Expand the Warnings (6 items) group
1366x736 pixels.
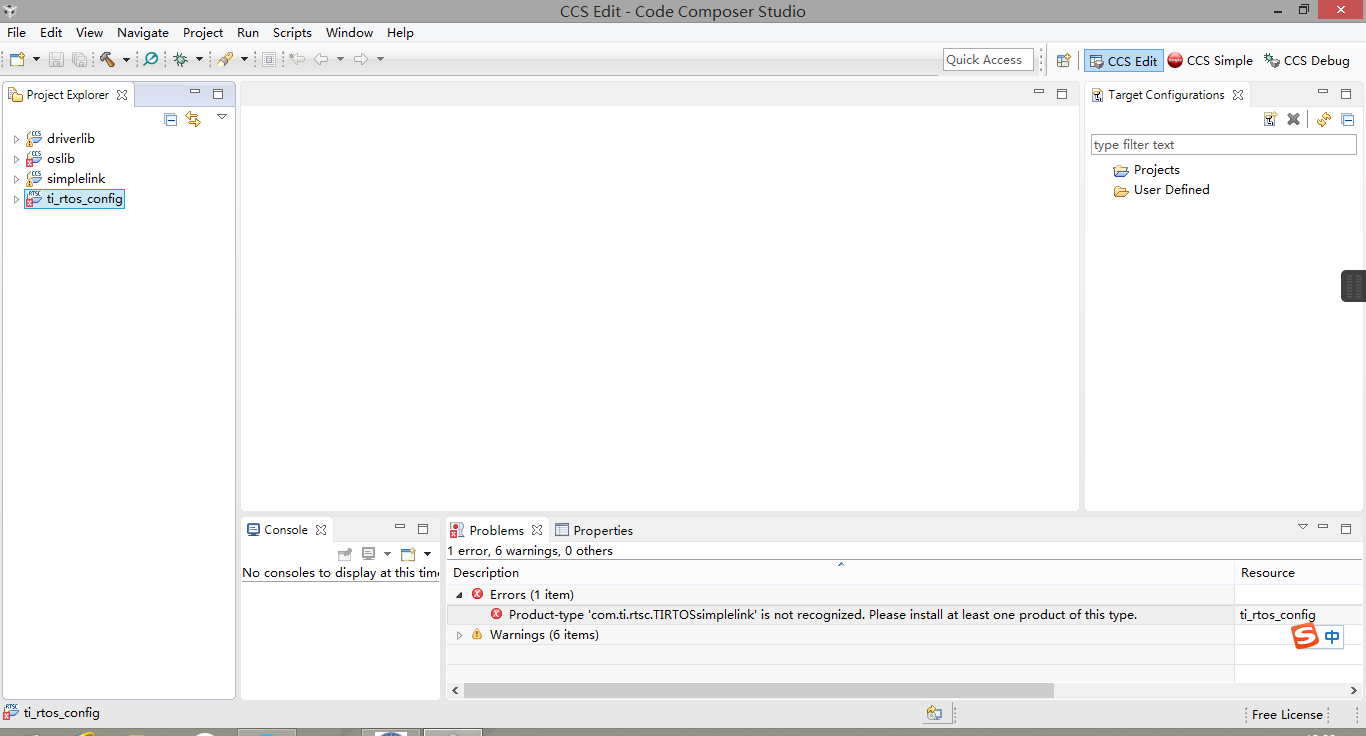point(459,635)
